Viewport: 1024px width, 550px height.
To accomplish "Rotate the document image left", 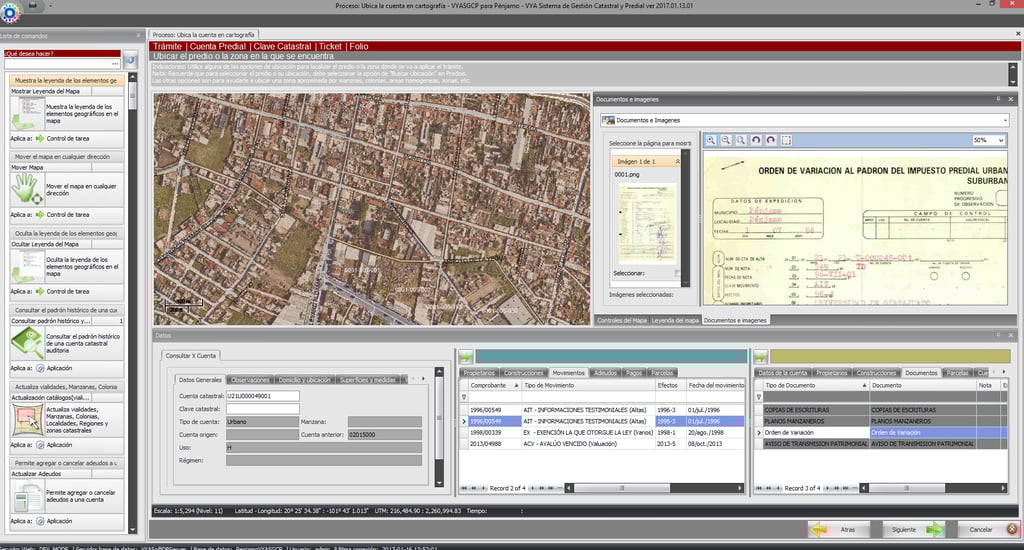I will [x=756, y=141].
